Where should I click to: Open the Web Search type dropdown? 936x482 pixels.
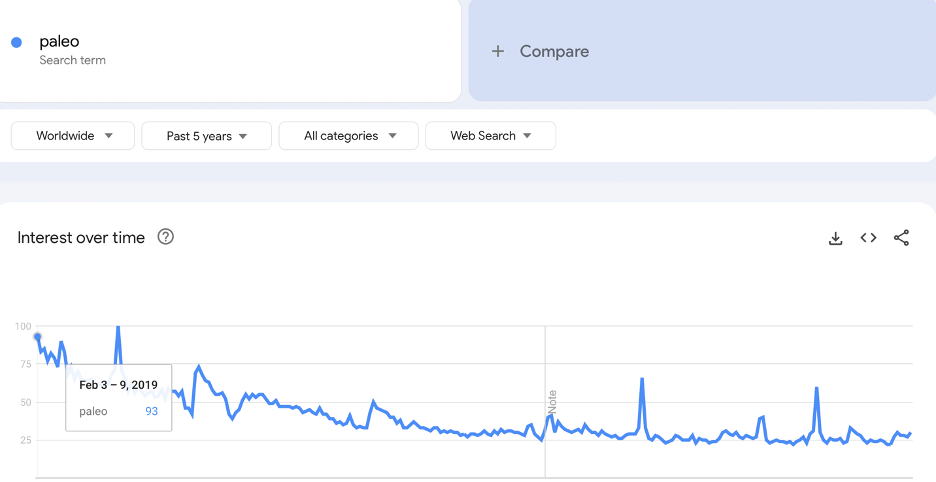491,136
